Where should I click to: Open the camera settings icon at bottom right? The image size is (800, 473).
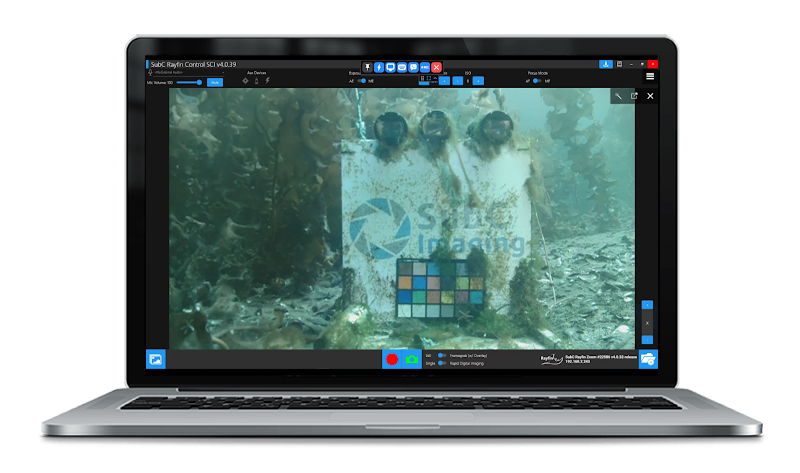click(648, 359)
